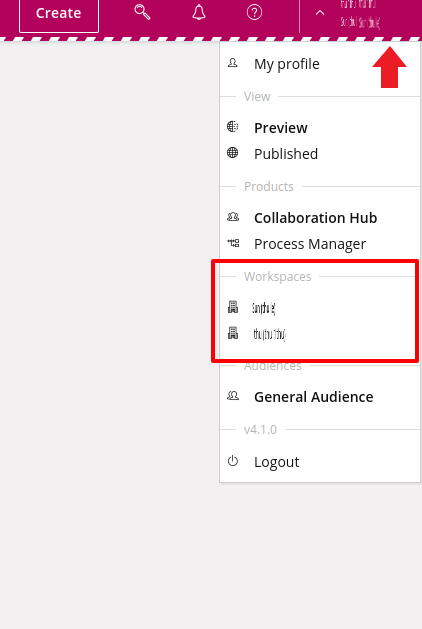Screen dimensions: 422x629
Task: Click the Preview dotted globe icon
Action: tap(233, 127)
